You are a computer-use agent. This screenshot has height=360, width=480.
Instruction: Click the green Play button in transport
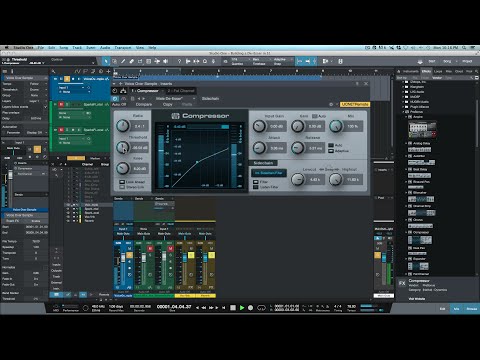242,308
